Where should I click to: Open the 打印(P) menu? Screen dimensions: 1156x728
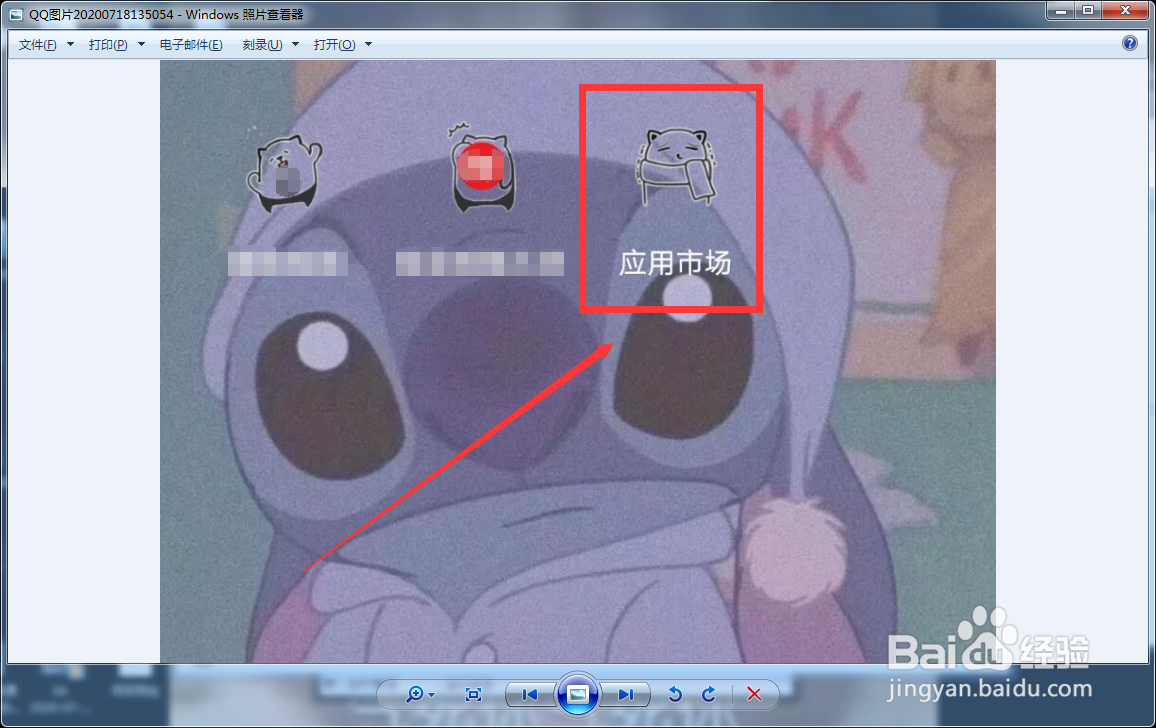pos(108,45)
